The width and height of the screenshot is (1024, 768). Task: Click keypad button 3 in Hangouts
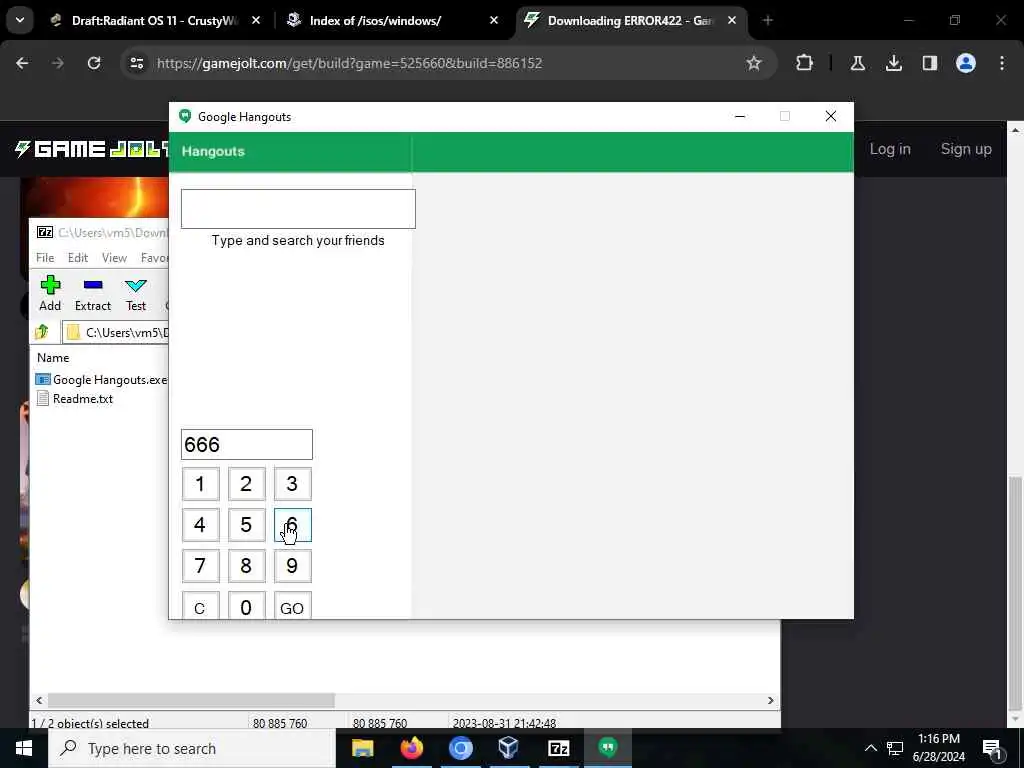click(293, 484)
